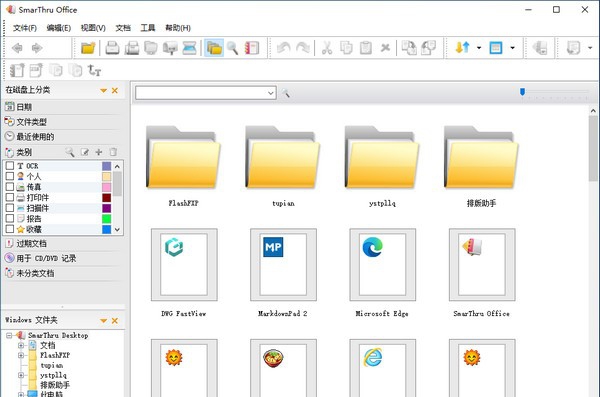This screenshot has height=397, width=600.
Task: Click the sort arrows icon
Action: coord(462,48)
